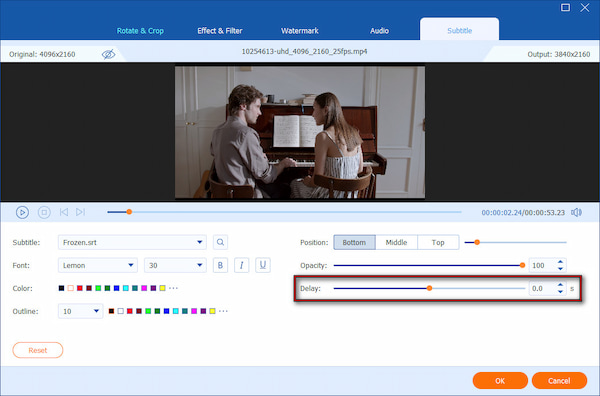Open more subtitle Color options
The width and height of the screenshot is (600, 396).
(173, 288)
